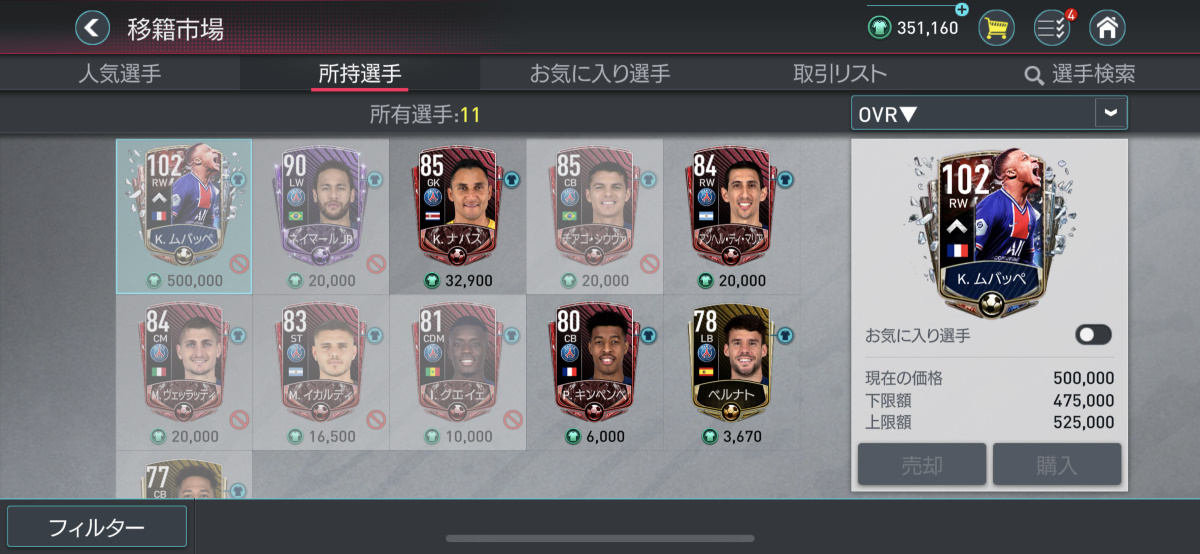Tap the back arrow icon
Image resolution: width=1200 pixels, height=554 pixels.
coord(92,28)
